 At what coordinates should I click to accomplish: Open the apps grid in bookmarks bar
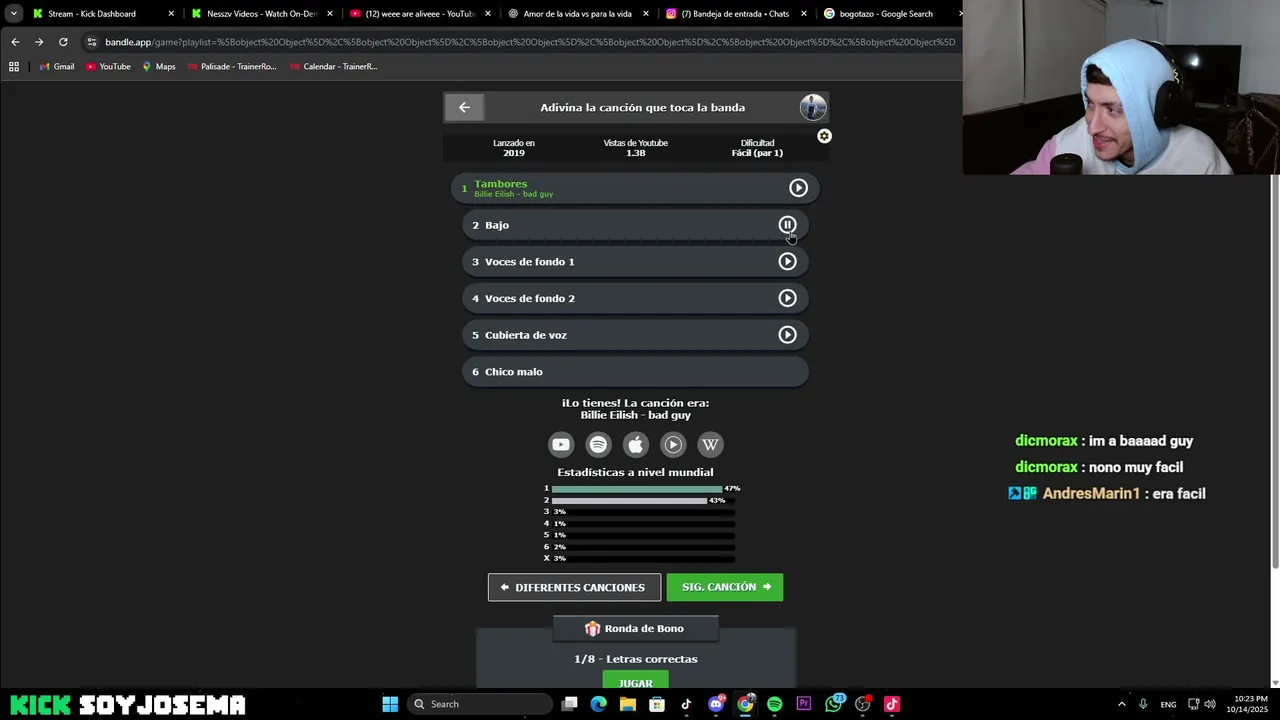14,67
